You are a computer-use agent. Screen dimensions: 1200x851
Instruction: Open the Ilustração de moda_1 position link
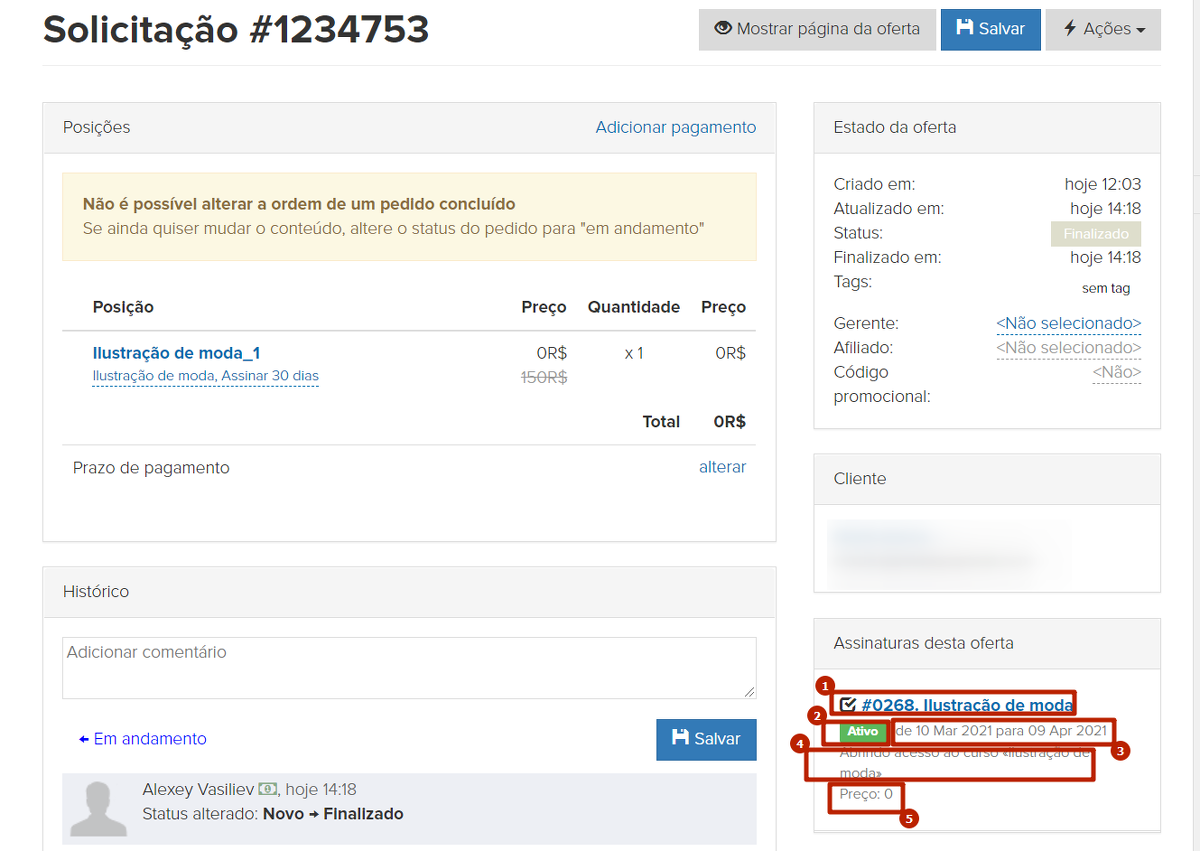176,353
